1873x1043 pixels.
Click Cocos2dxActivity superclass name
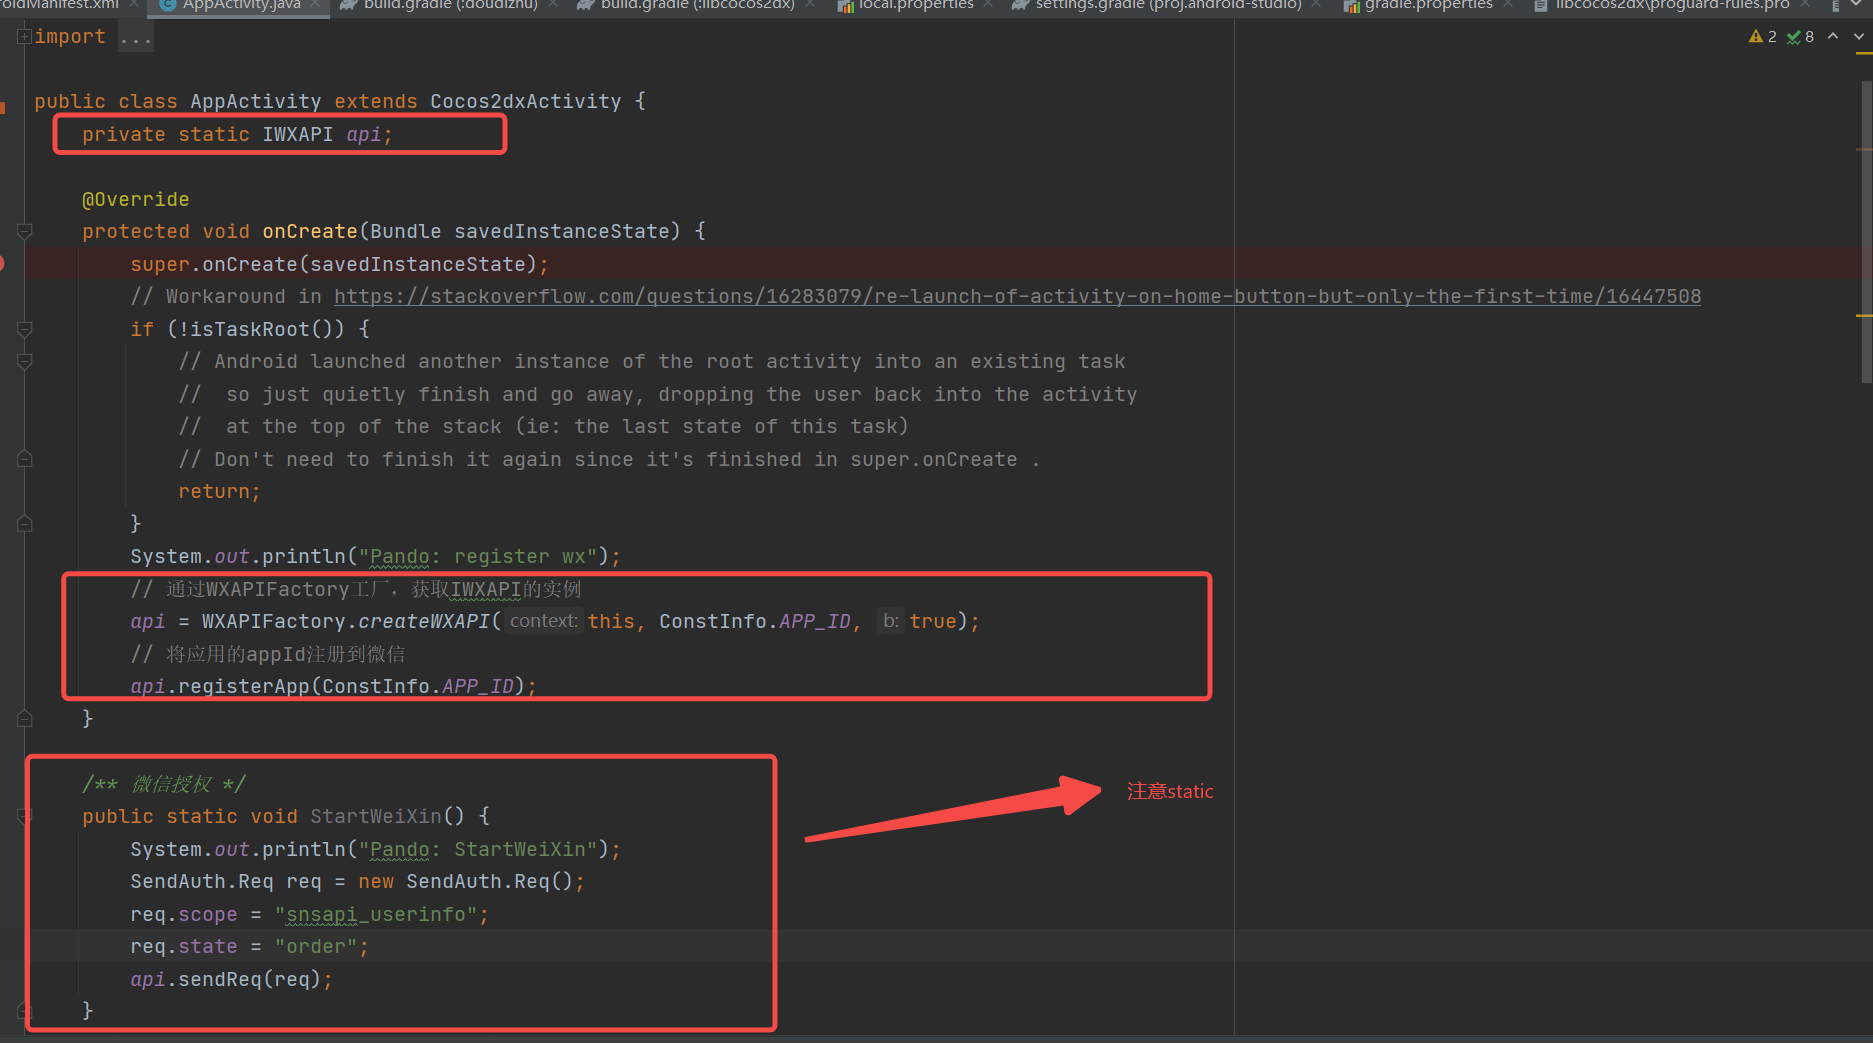click(x=526, y=102)
